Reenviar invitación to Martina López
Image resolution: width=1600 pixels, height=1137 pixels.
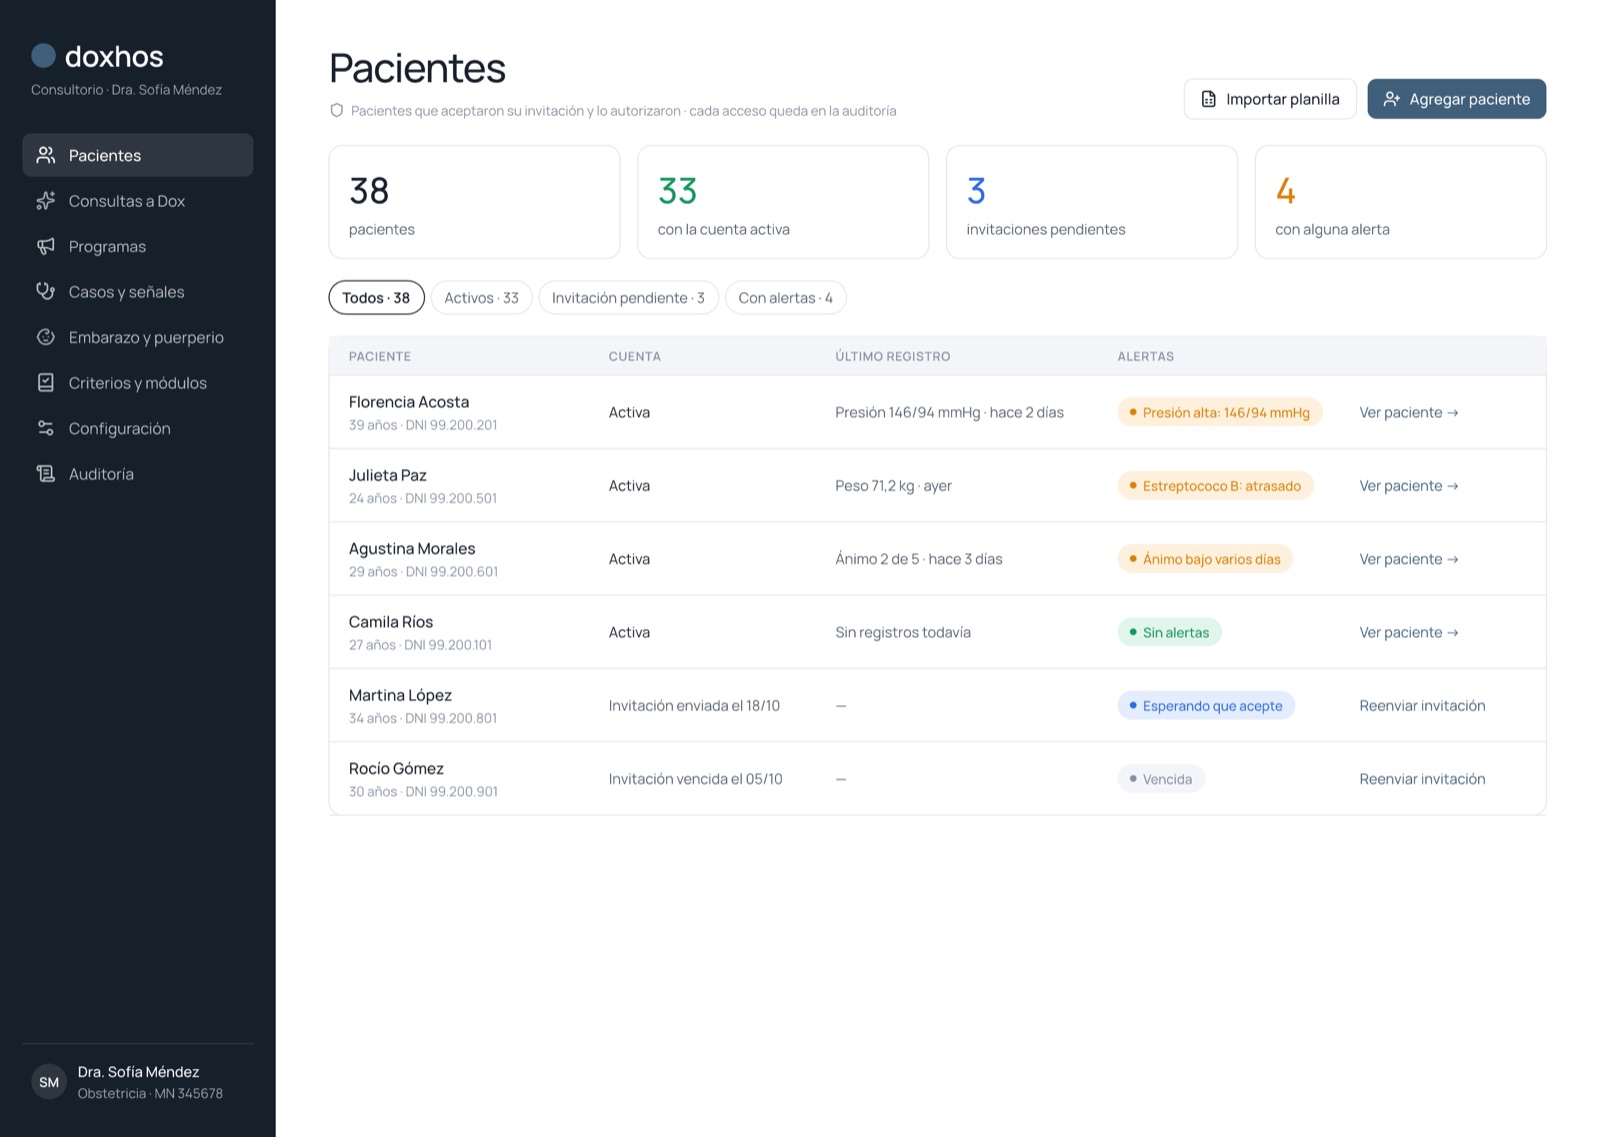1422,706
